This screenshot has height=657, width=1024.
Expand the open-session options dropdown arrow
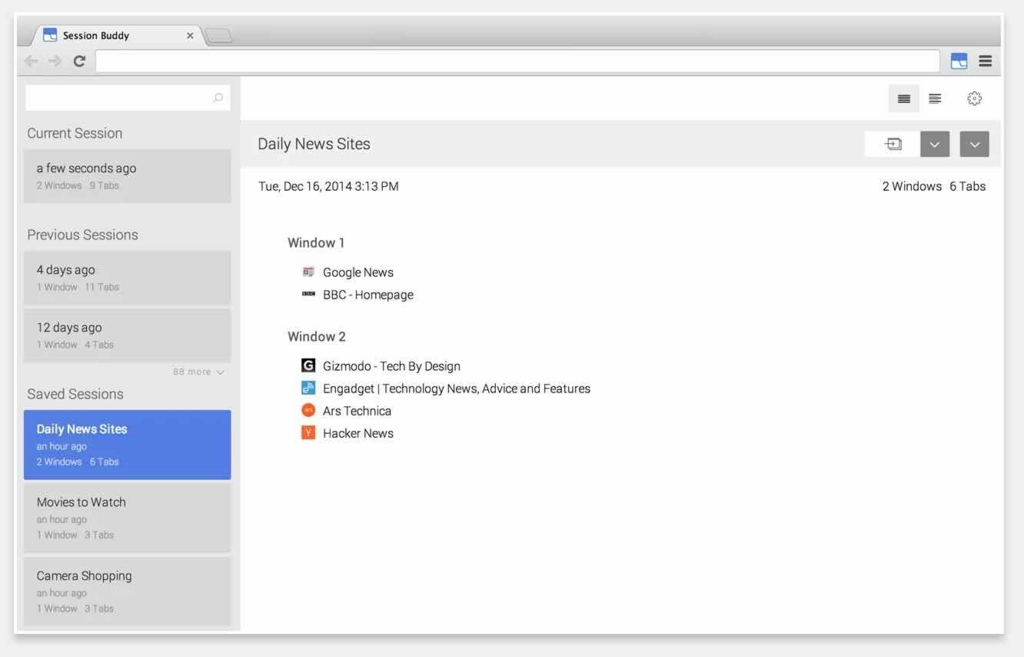(935, 144)
